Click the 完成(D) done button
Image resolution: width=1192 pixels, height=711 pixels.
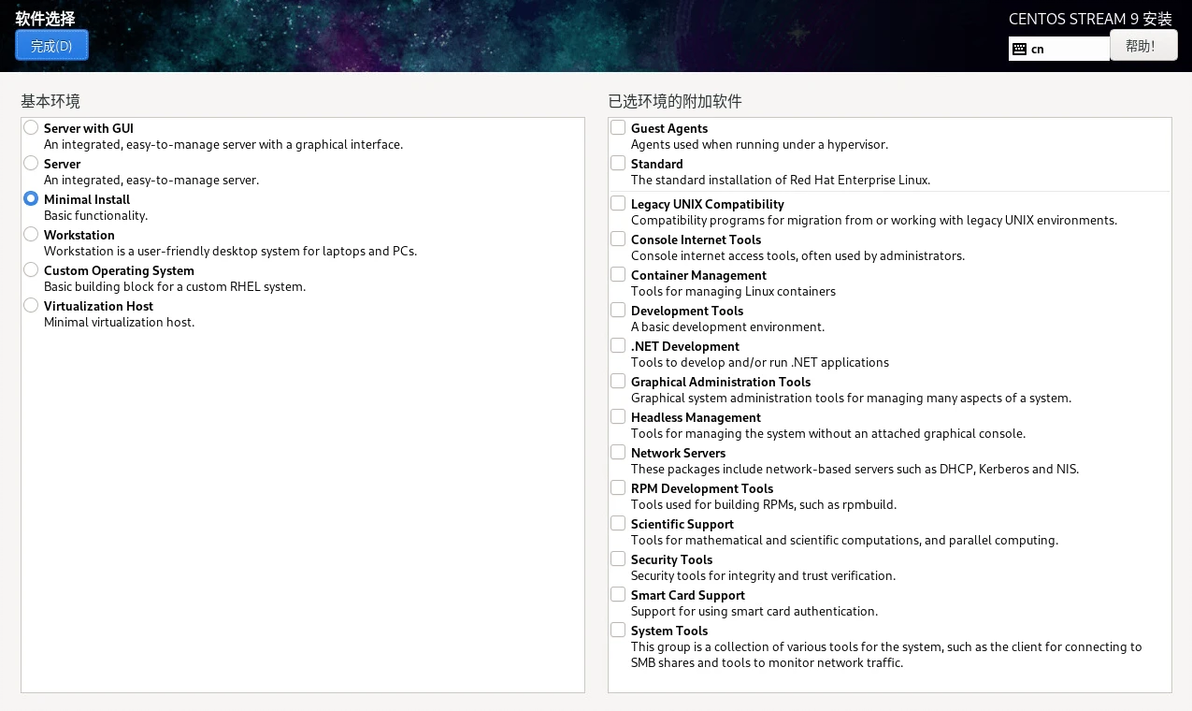click(52, 46)
